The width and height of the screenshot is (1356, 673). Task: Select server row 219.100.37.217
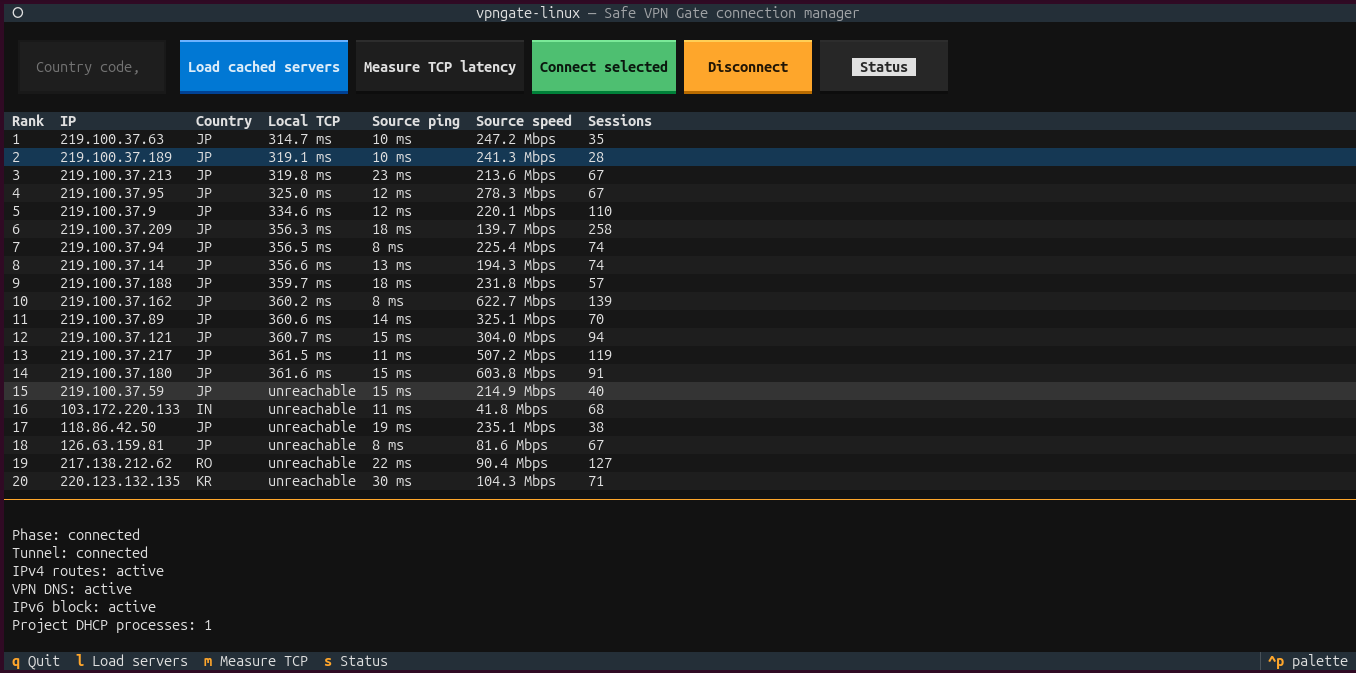tap(678, 355)
